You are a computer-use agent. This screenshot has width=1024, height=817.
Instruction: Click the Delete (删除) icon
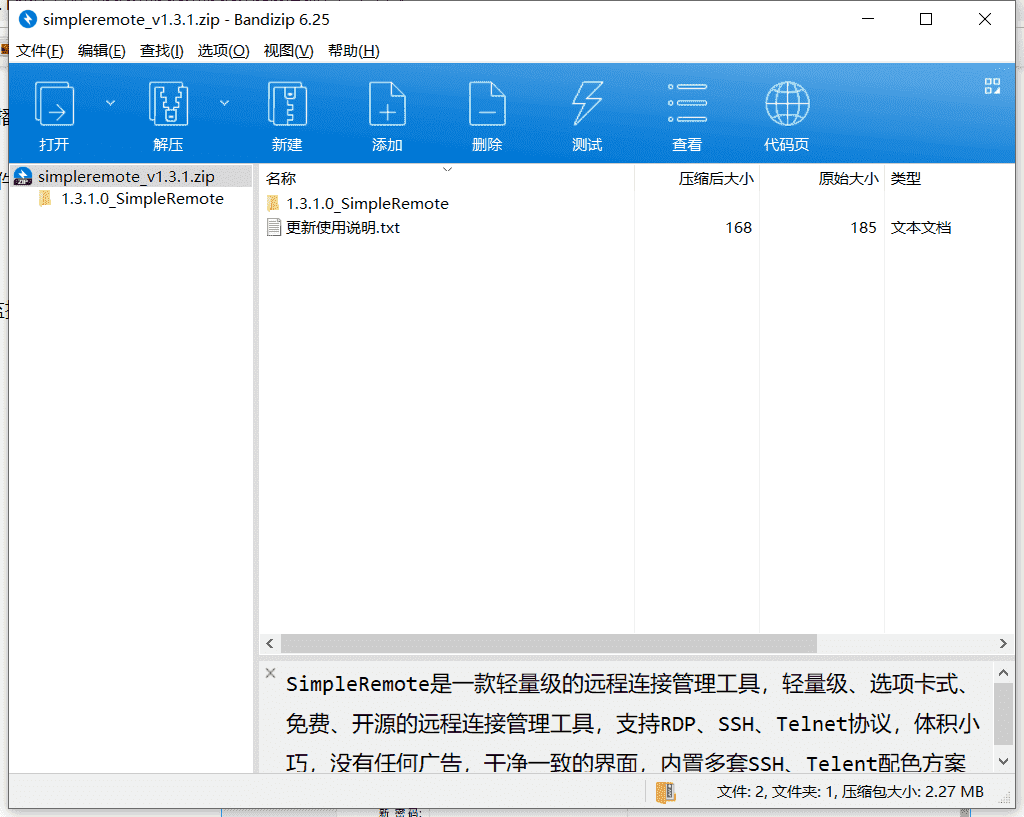coord(487,103)
